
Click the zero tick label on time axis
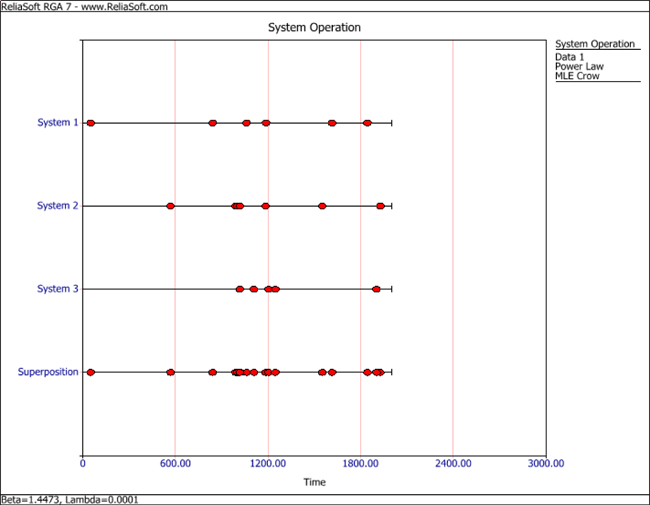[x=82, y=463]
